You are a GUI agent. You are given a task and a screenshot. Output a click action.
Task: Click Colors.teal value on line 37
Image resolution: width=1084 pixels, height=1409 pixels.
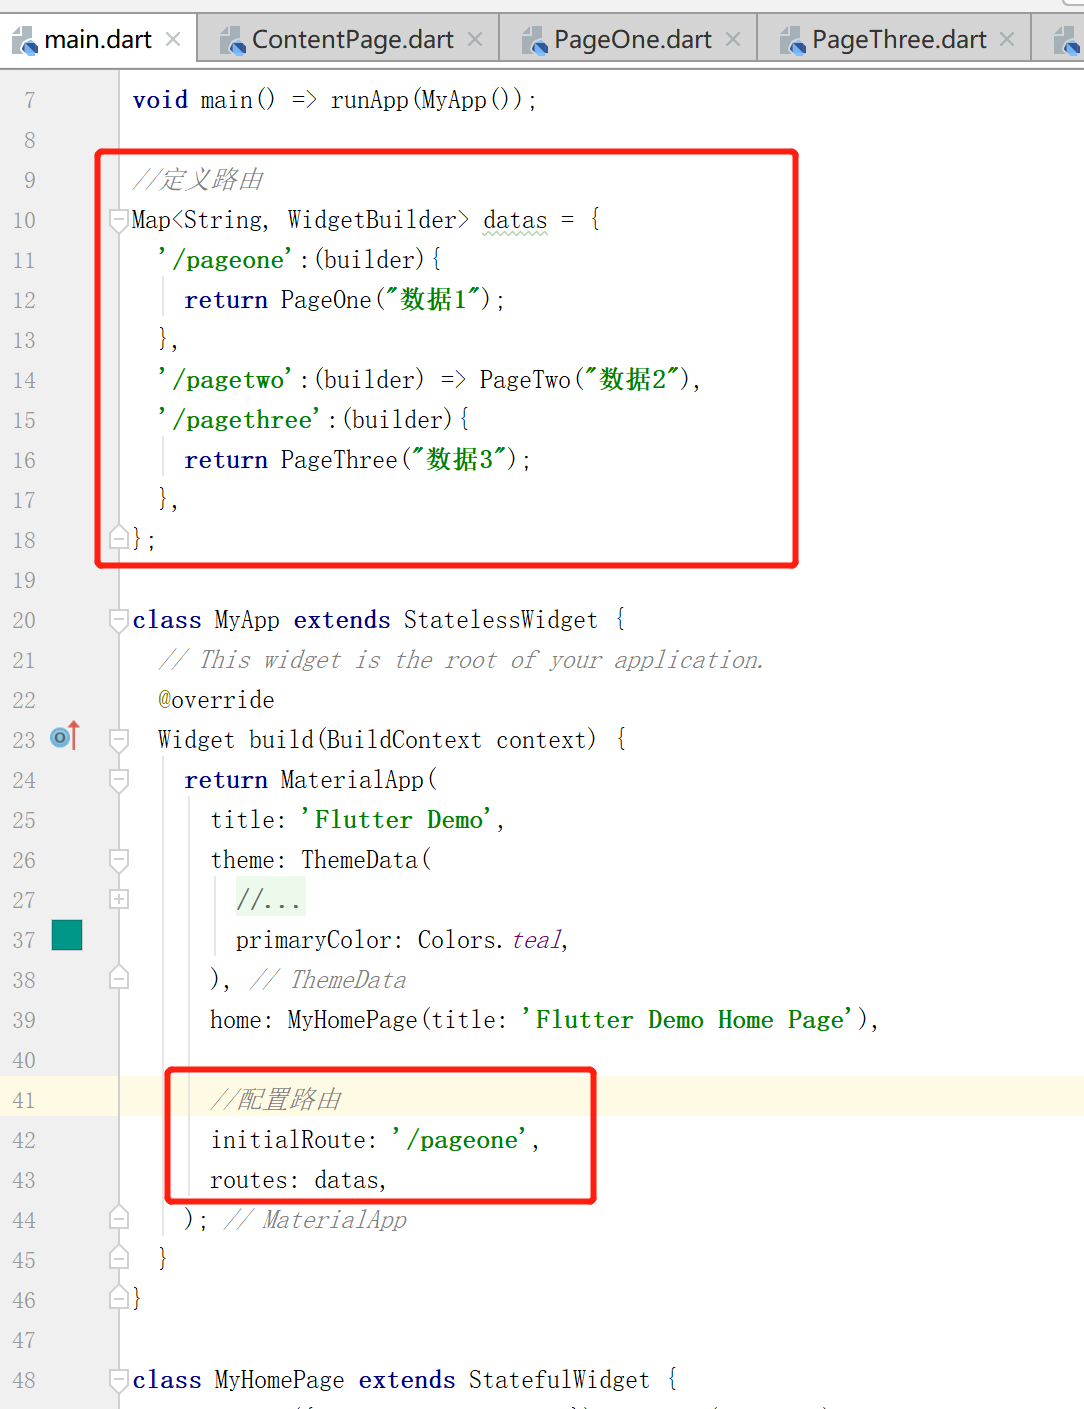(491, 940)
